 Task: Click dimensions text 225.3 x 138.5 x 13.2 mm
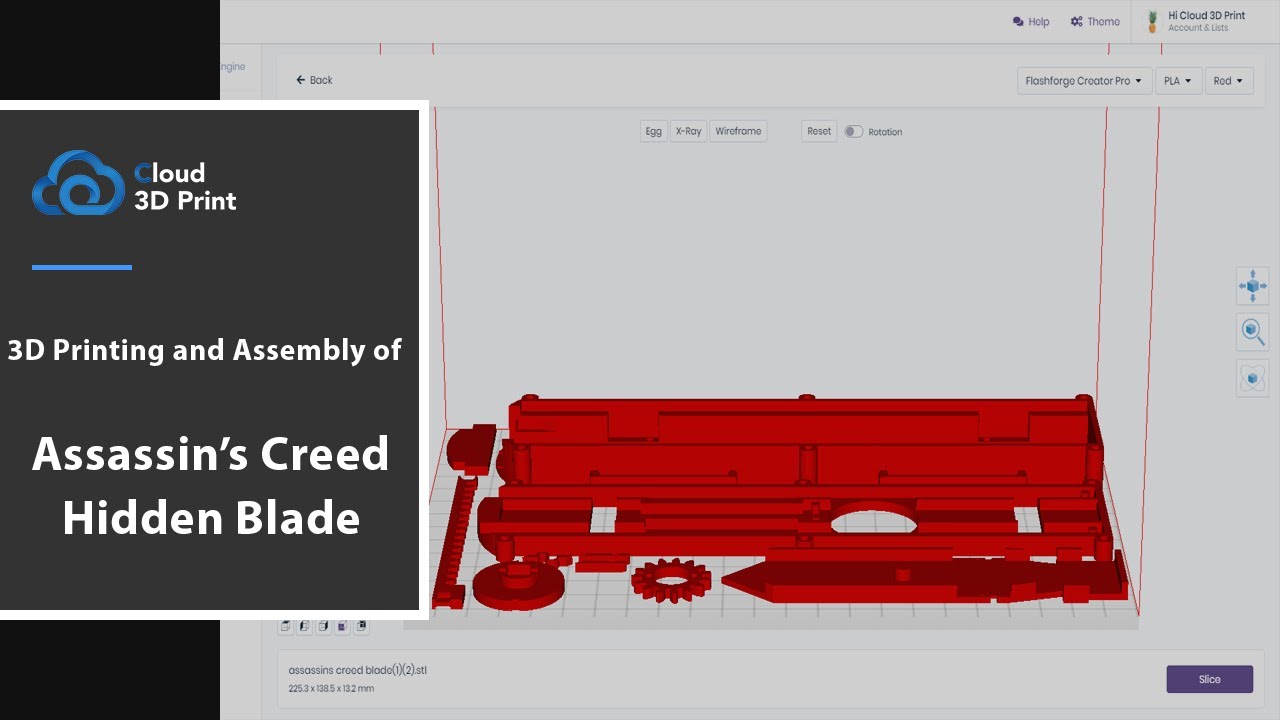(x=331, y=688)
